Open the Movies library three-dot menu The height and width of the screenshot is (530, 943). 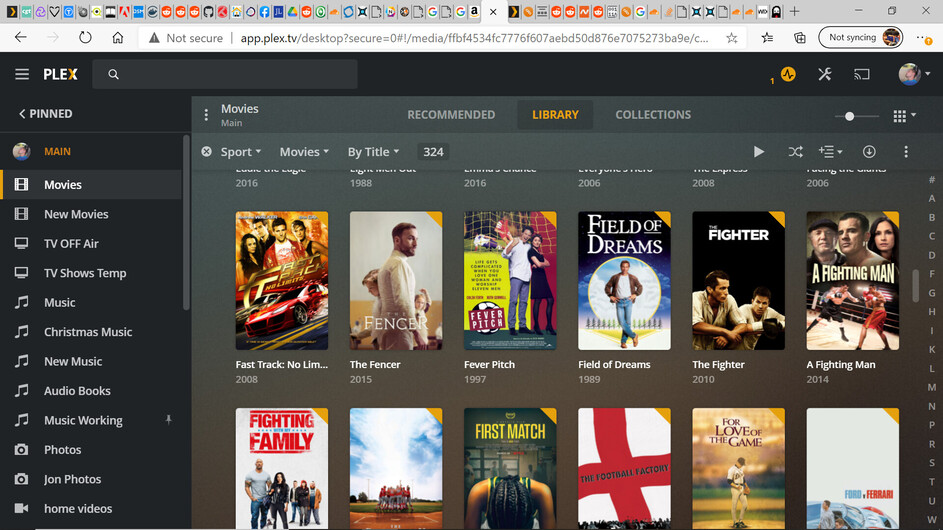coord(206,114)
